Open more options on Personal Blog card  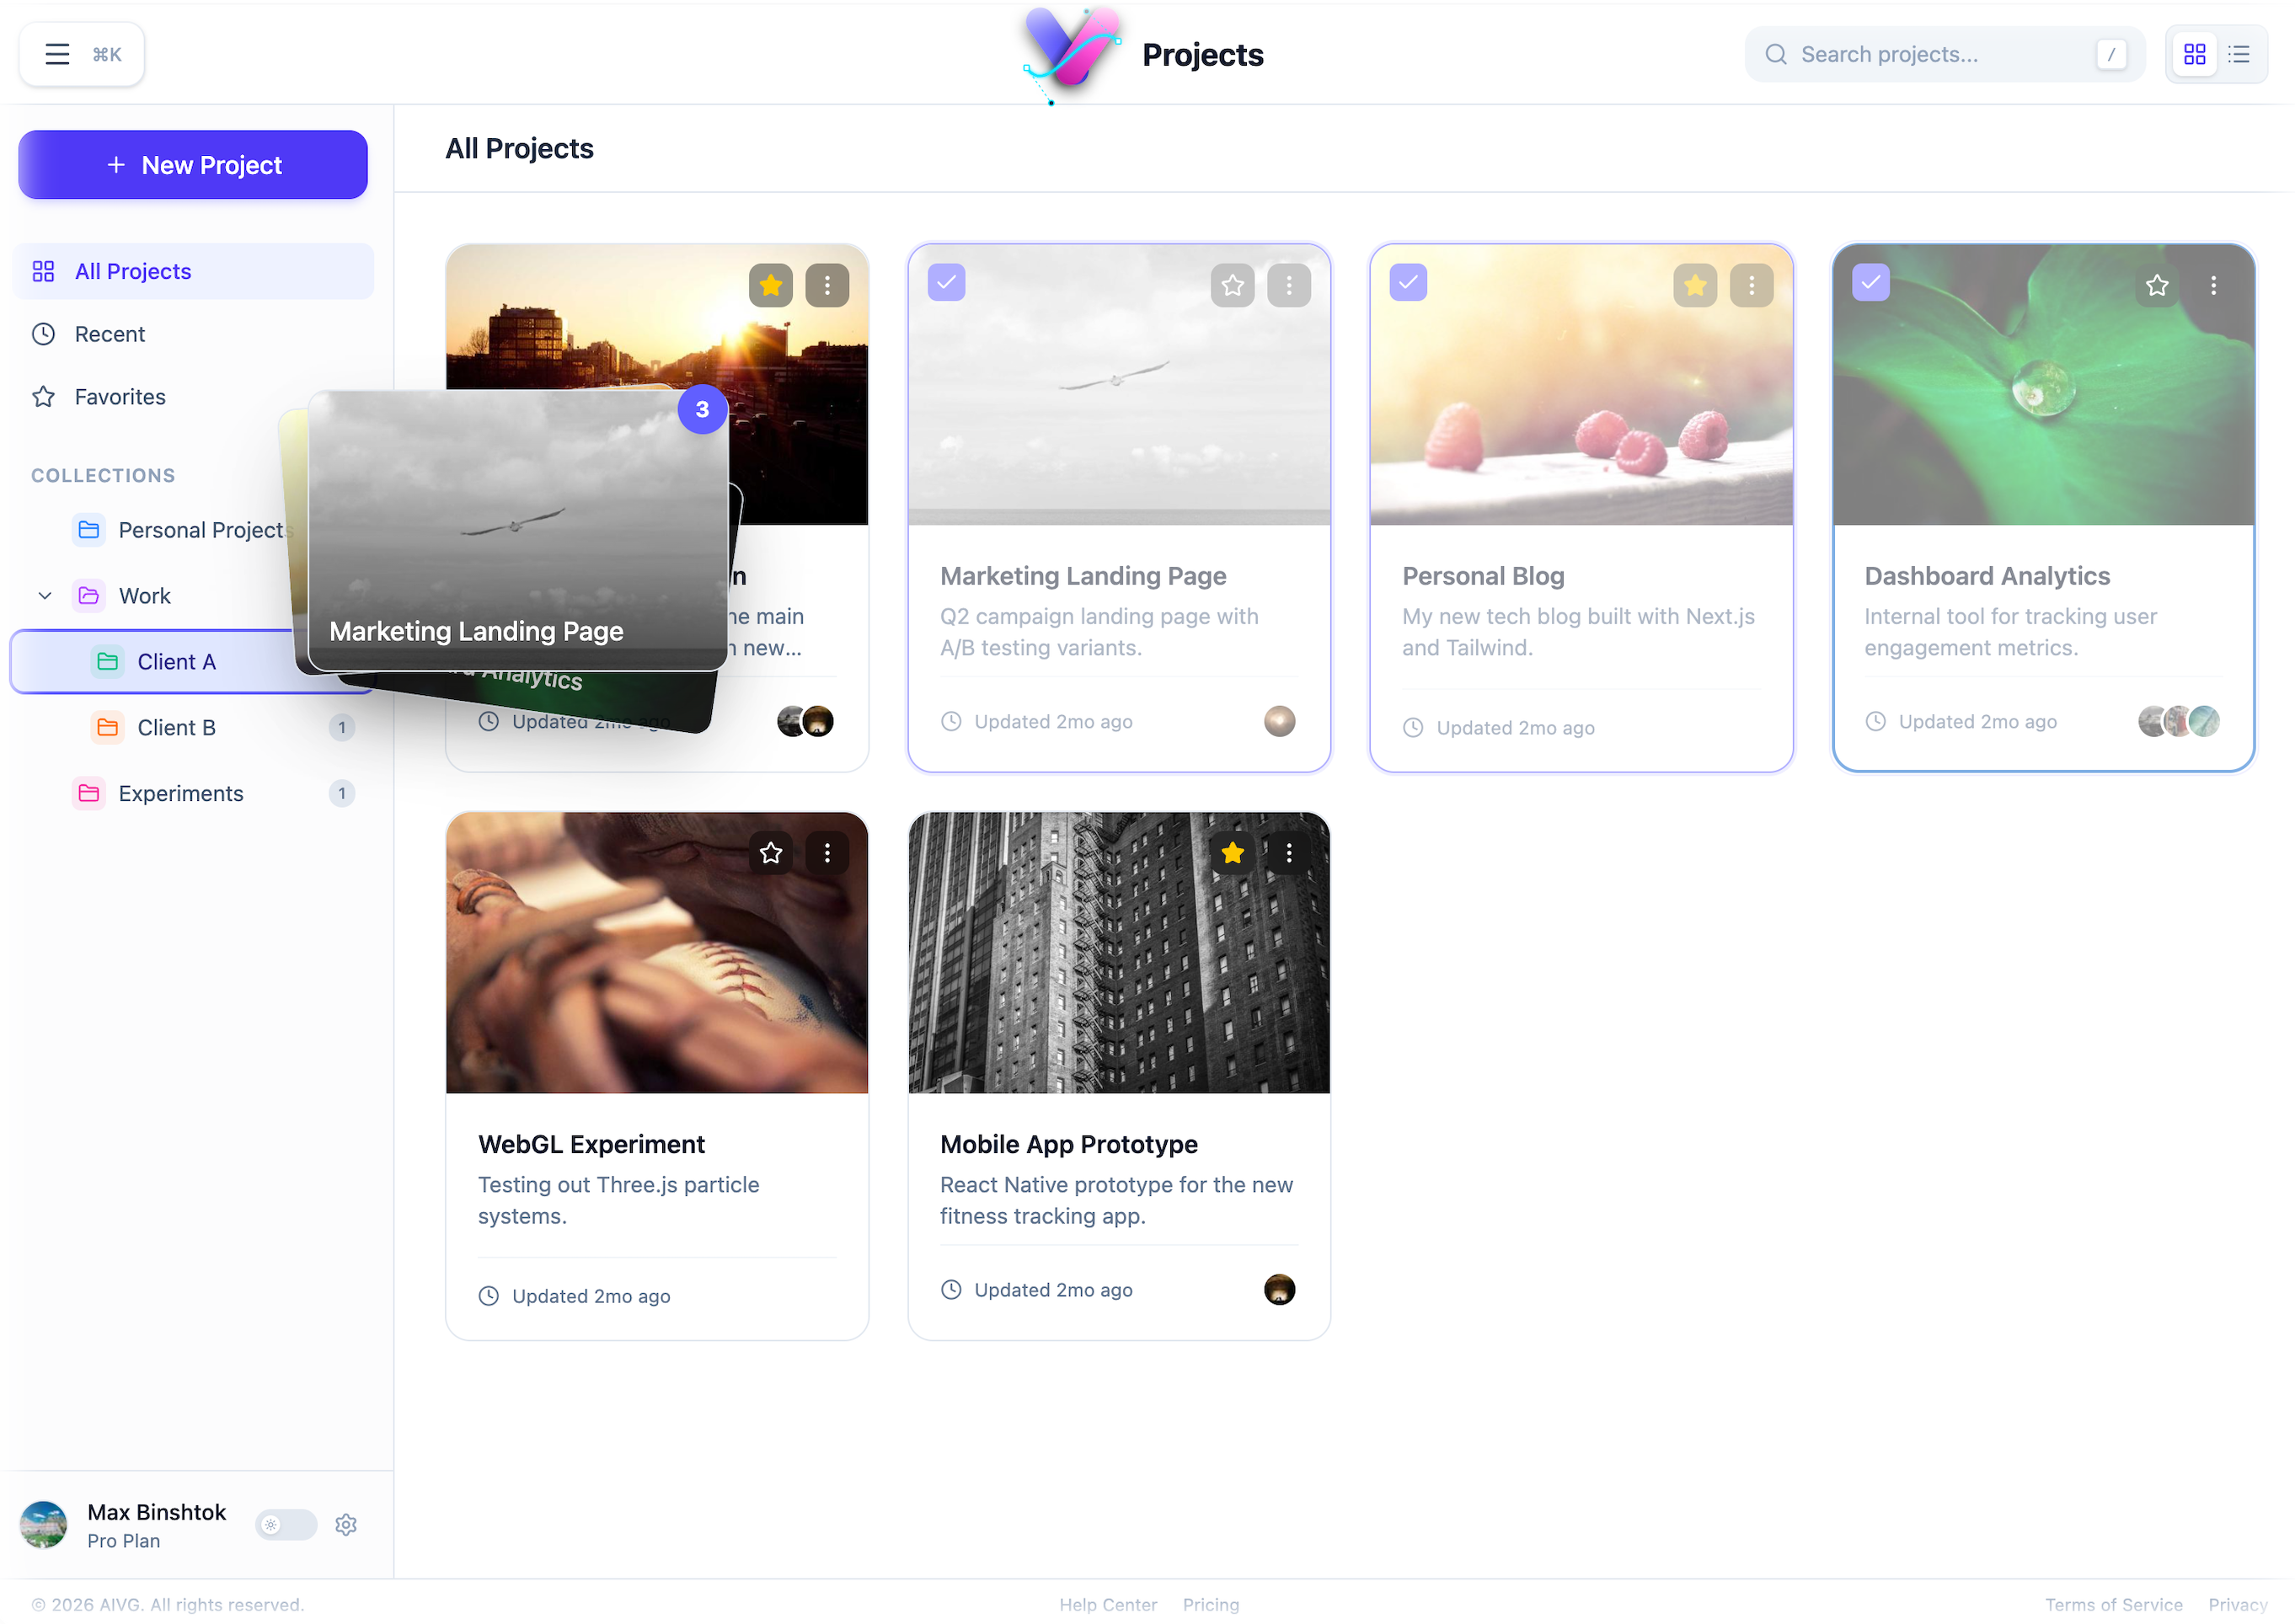(1750, 285)
